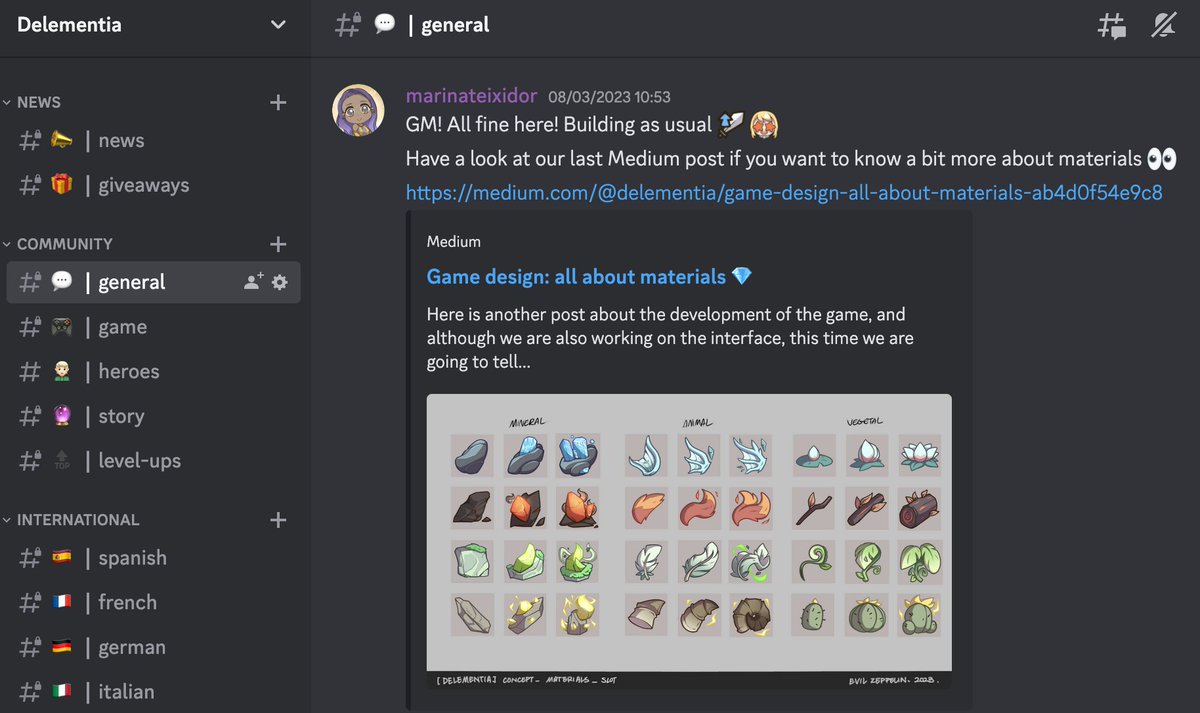Mute channel with the crossed bell icon
Viewport: 1200px width, 713px height.
coord(1163,27)
